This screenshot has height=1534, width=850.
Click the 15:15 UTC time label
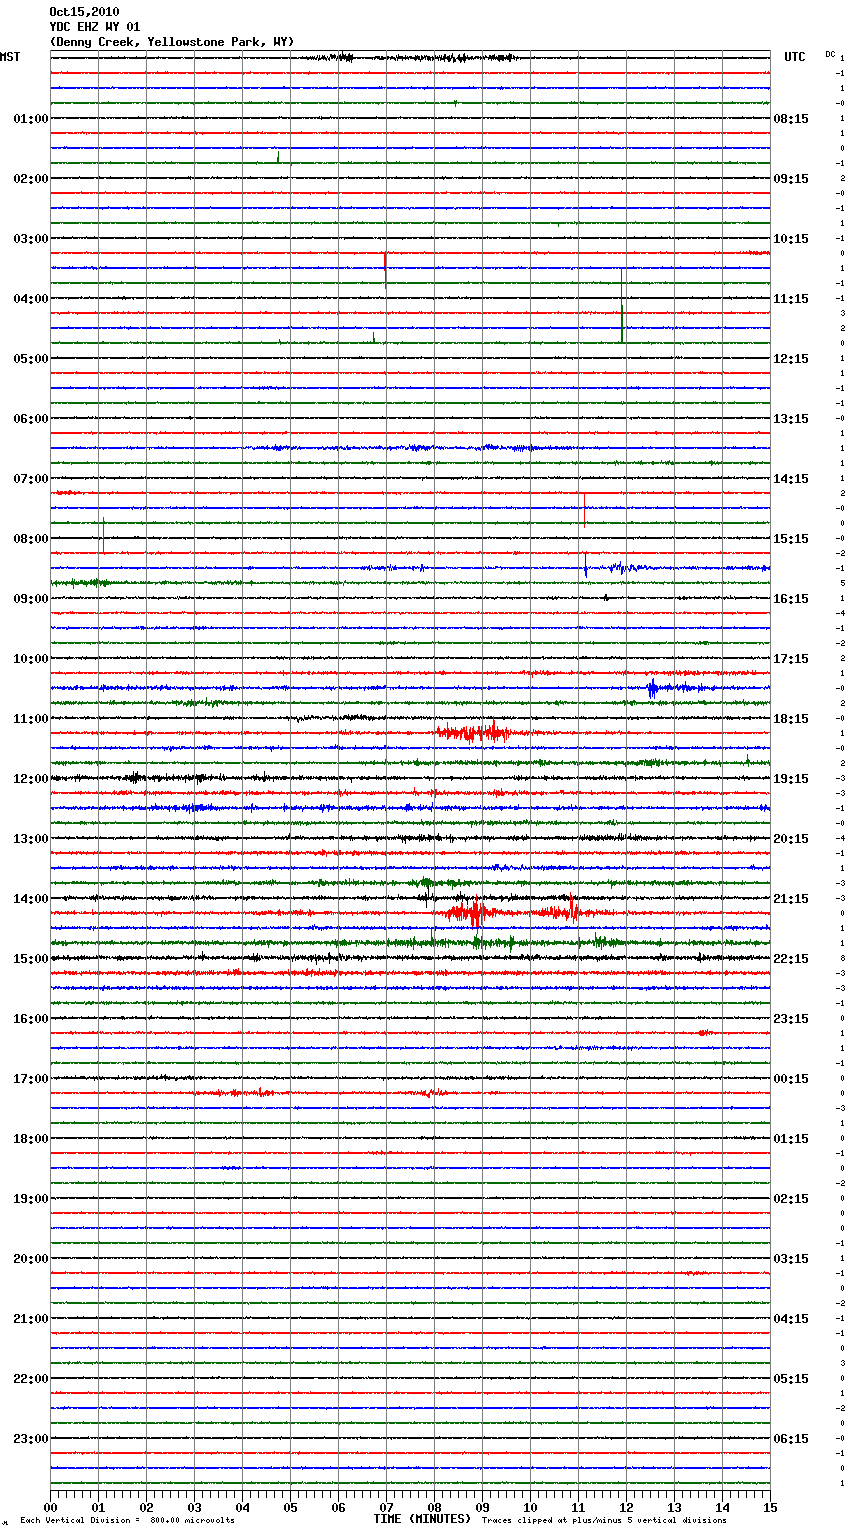pos(791,539)
